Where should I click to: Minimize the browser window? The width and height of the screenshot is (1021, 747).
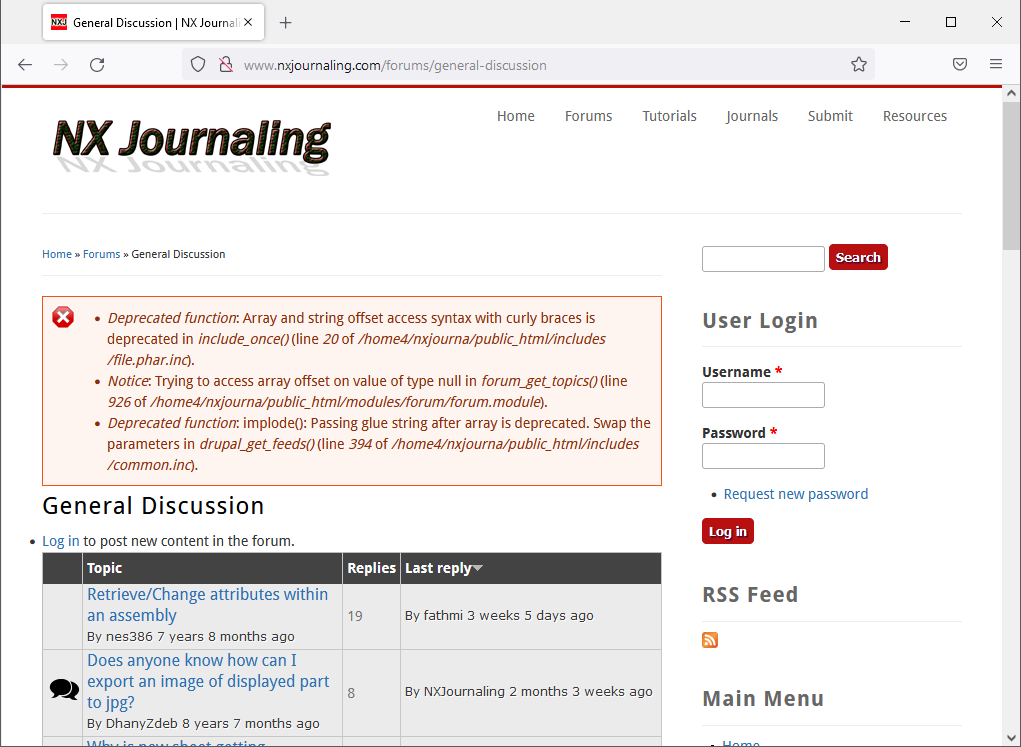coord(905,22)
